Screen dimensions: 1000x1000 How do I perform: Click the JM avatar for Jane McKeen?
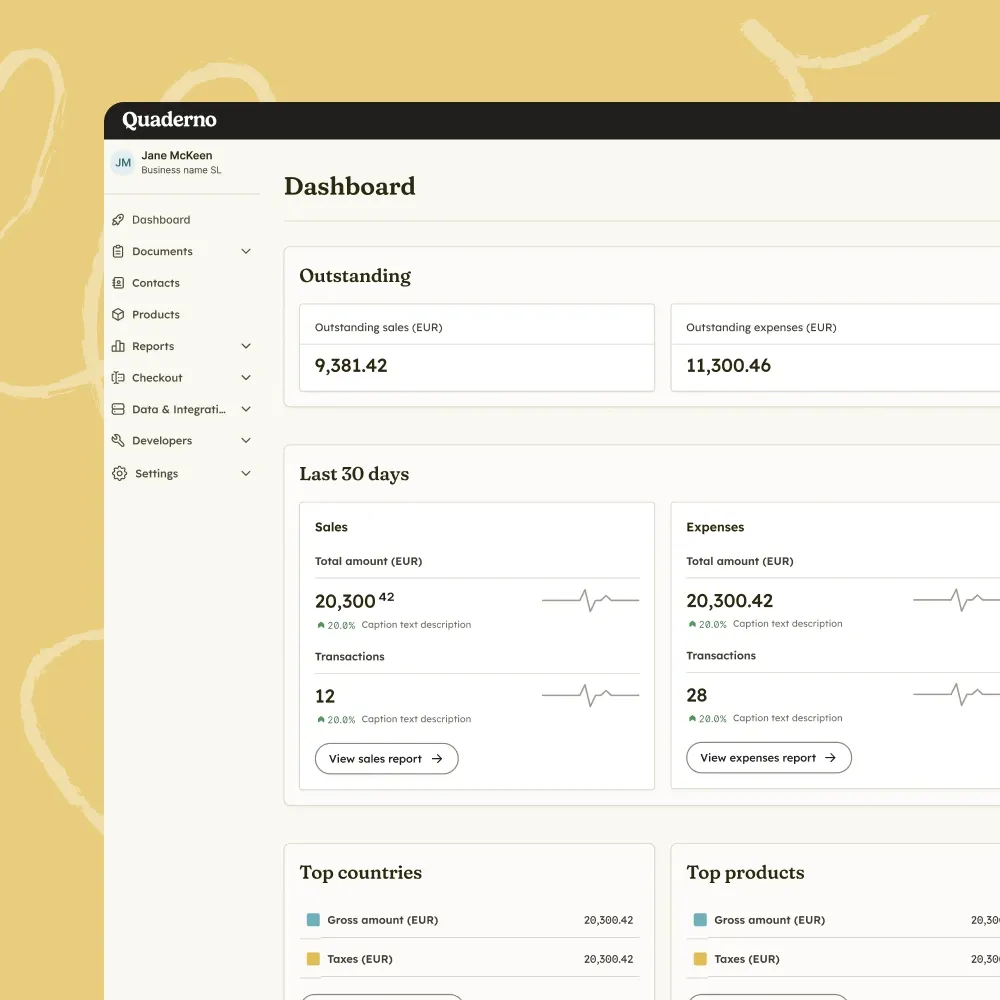tap(122, 161)
